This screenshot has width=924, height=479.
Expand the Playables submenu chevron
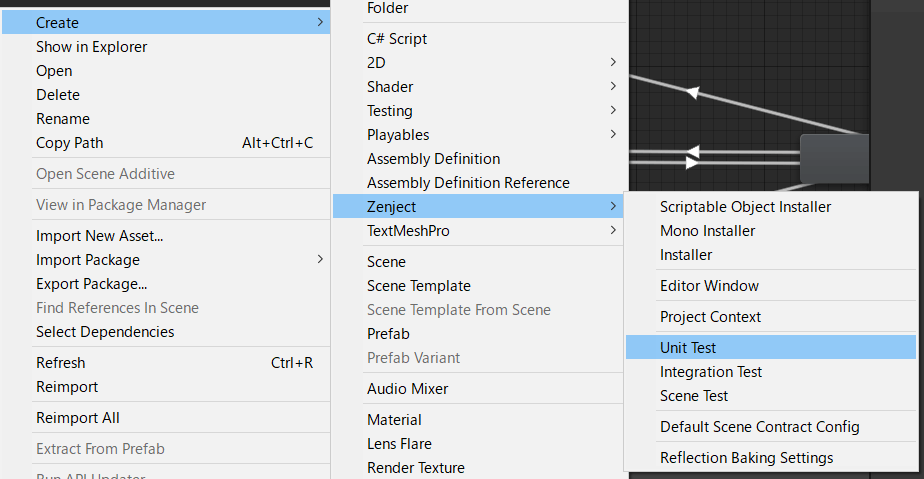(612, 135)
